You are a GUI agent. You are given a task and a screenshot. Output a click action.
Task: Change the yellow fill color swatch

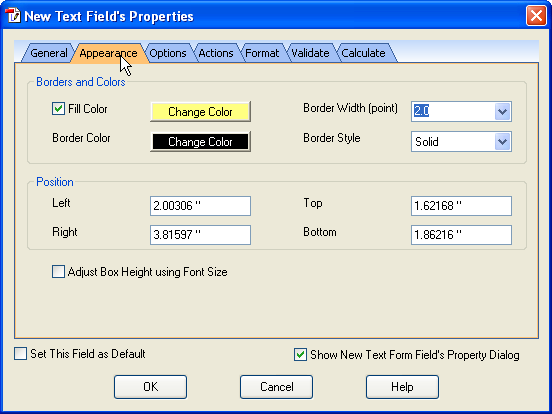point(200,112)
